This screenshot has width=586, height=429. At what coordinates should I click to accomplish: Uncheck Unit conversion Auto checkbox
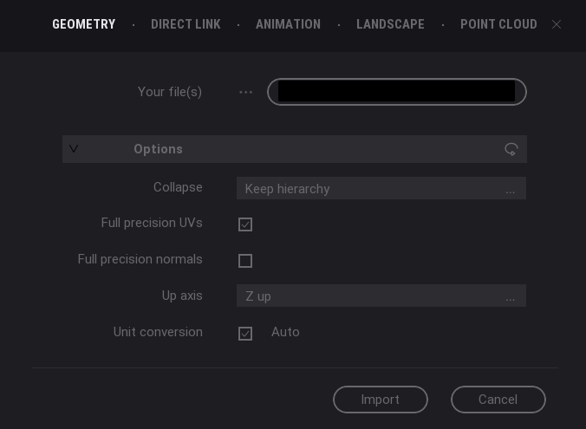pyautogui.click(x=245, y=333)
